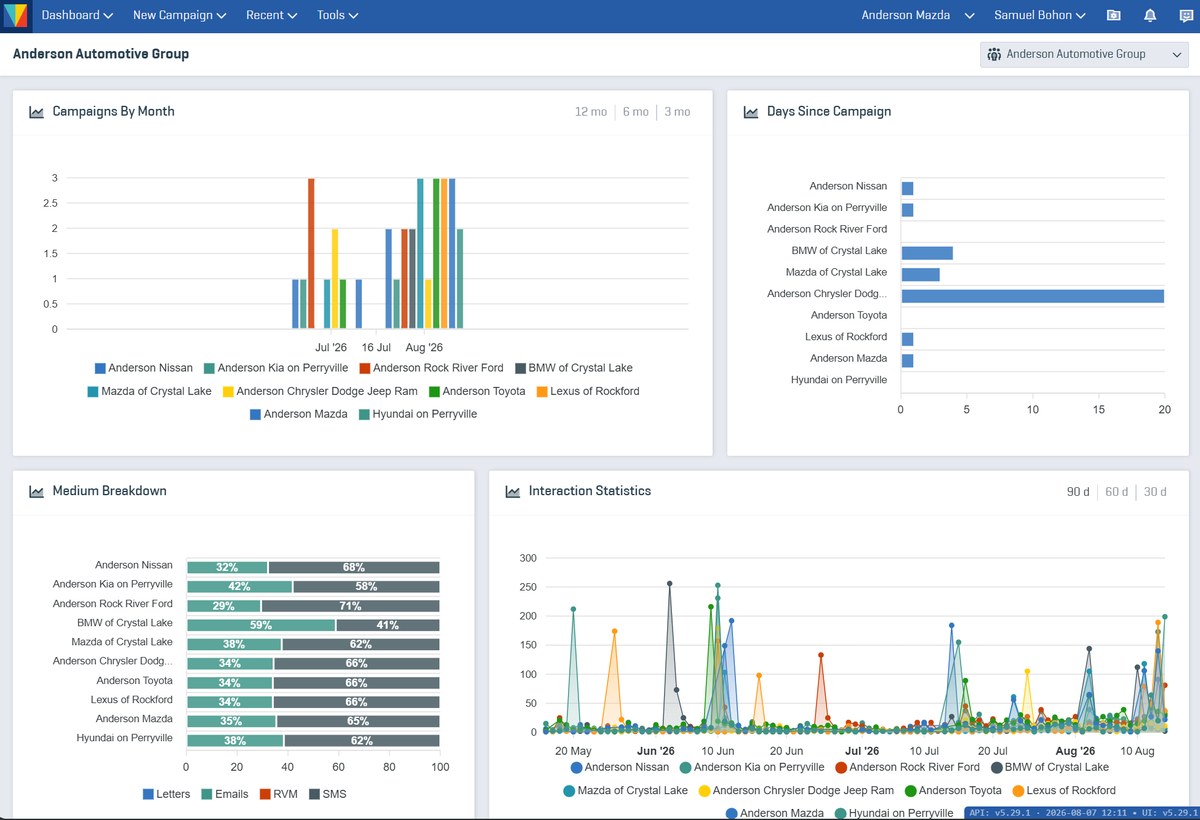
Task: Set Interaction Statistics range to 90 d
Action: click(1078, 491)
